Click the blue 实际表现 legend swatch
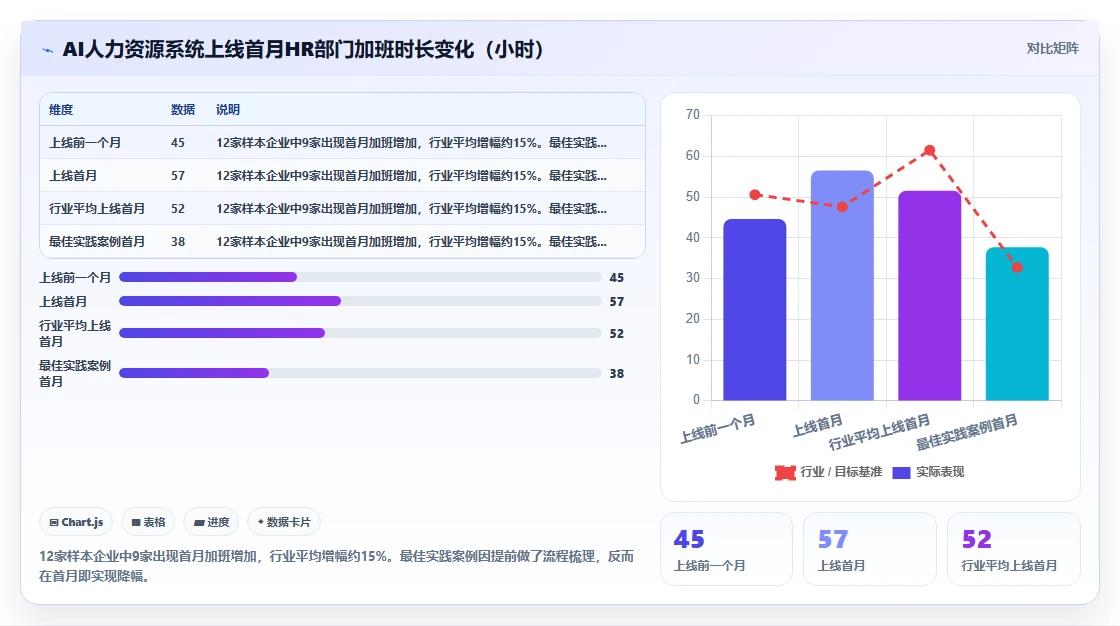 pyautogui.click(x=901, y=472)
